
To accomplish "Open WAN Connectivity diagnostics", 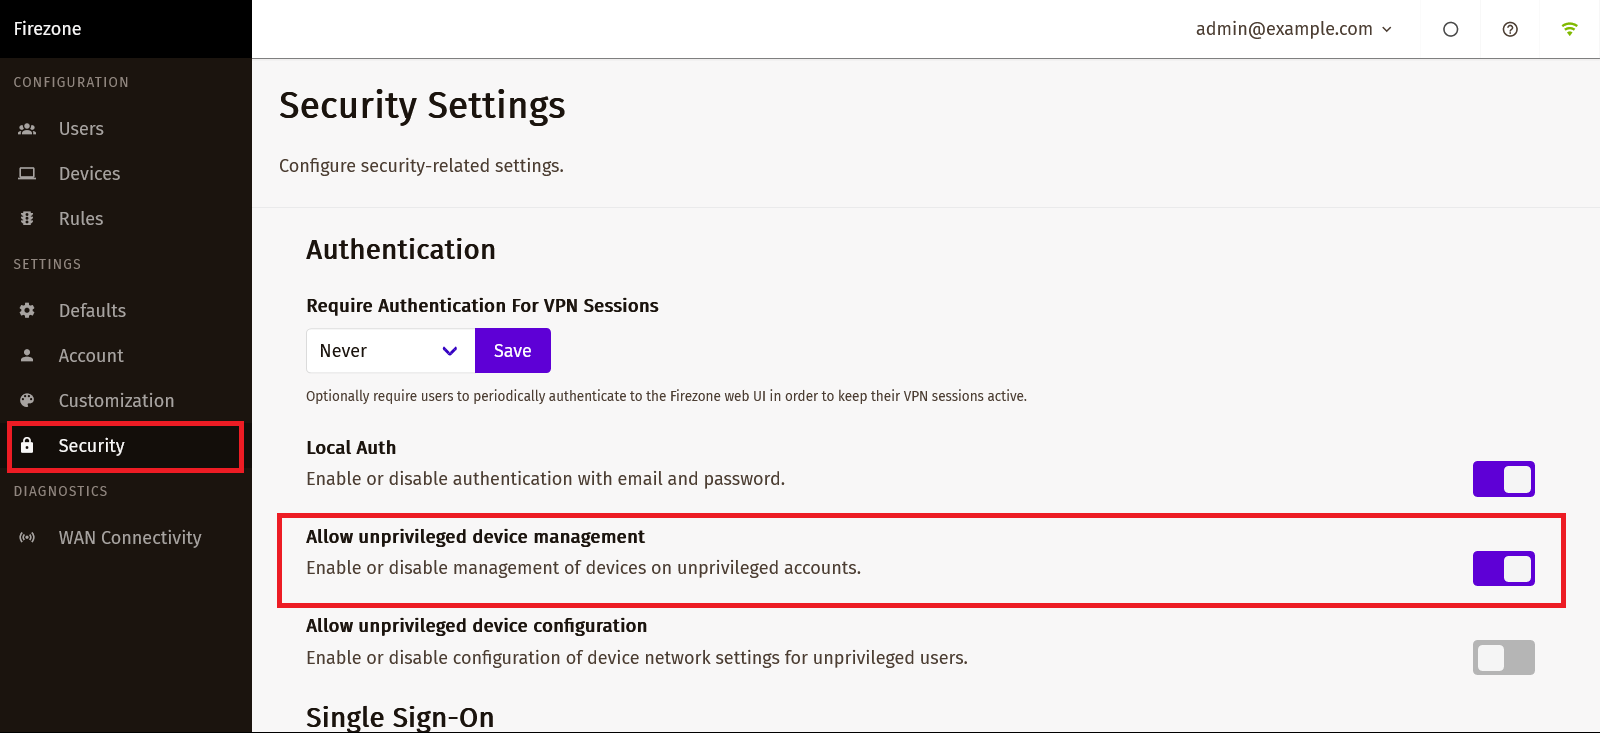I will [x=126, y=538].
